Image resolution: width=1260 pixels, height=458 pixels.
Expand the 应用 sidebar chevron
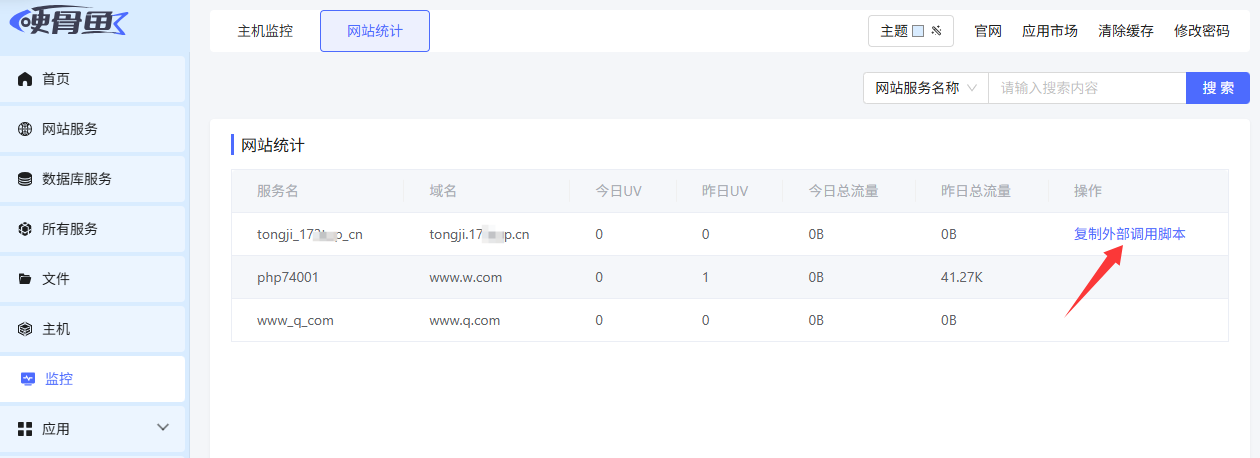tap(164, 428)
